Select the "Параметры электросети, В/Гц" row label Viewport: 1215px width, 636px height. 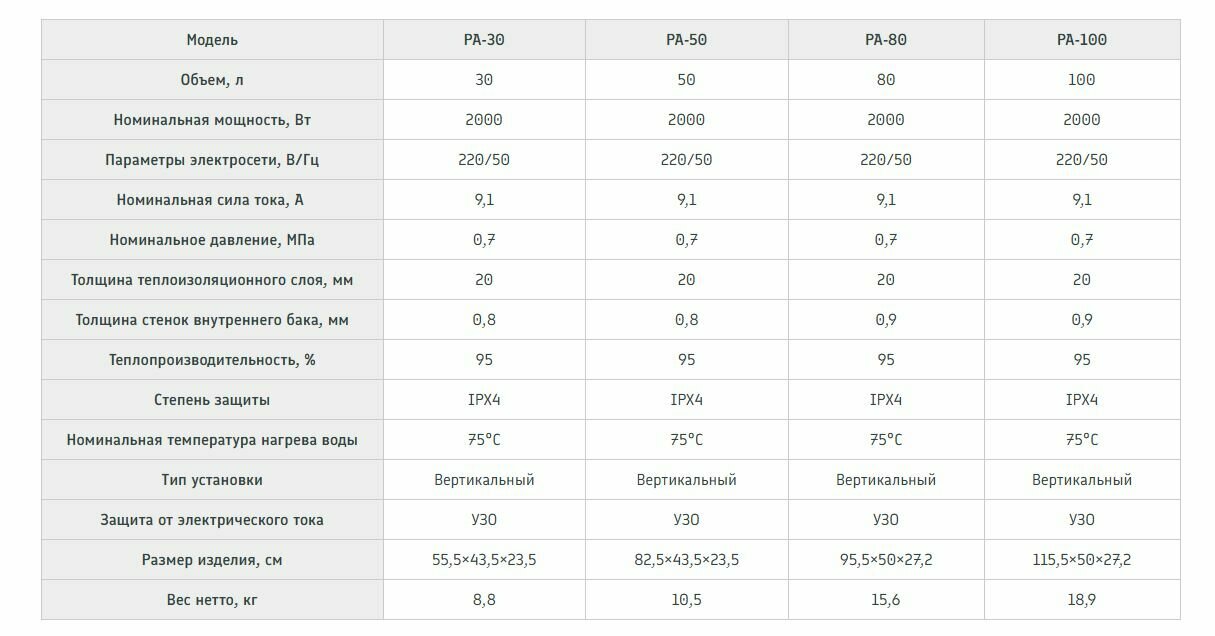[212, 160]
